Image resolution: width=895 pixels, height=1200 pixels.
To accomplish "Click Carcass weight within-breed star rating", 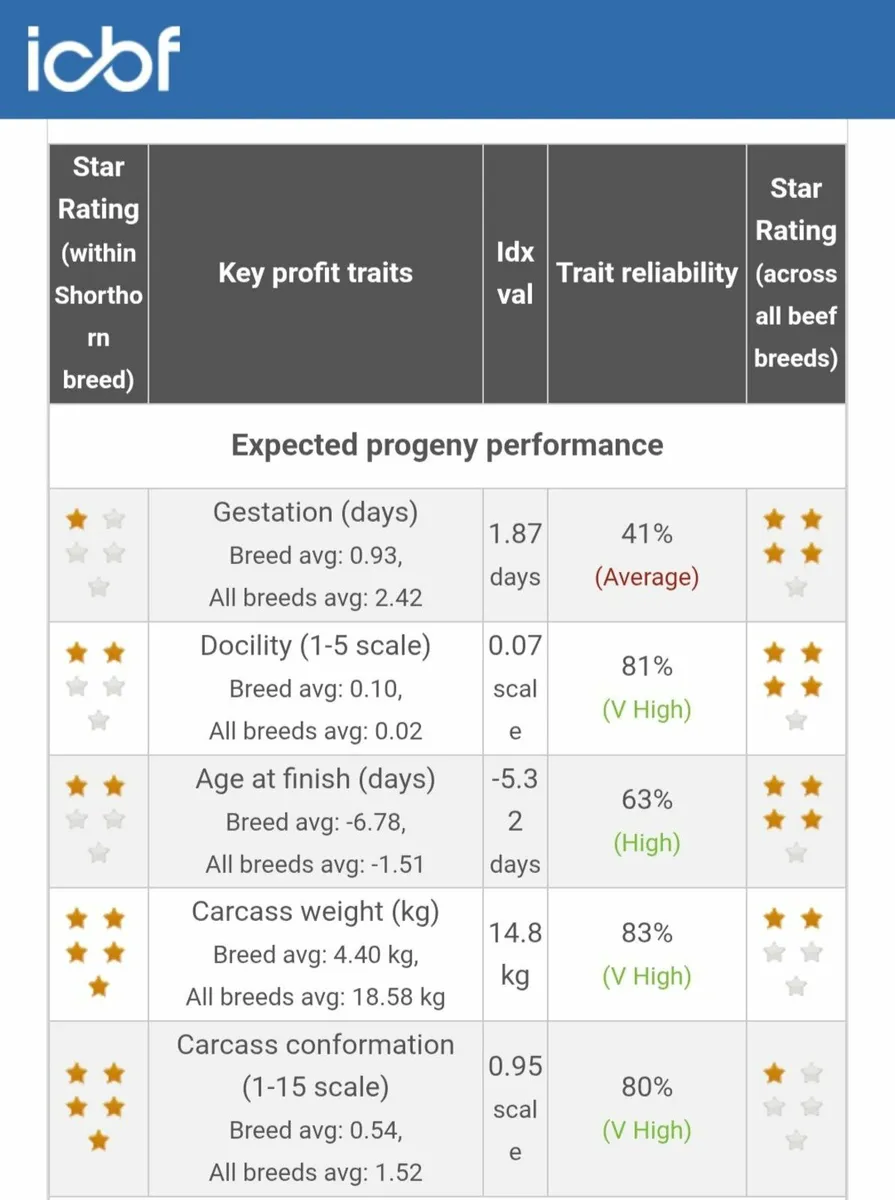I will tap(96, 952).
